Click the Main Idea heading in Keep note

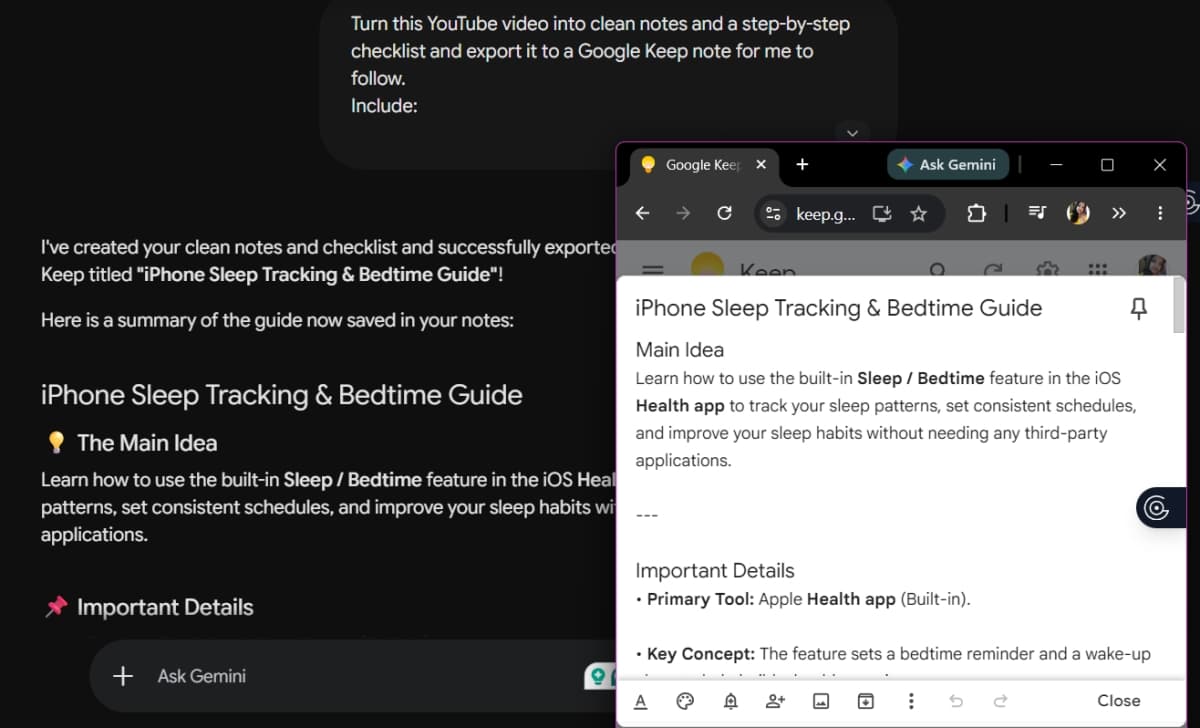coord(680,350)
